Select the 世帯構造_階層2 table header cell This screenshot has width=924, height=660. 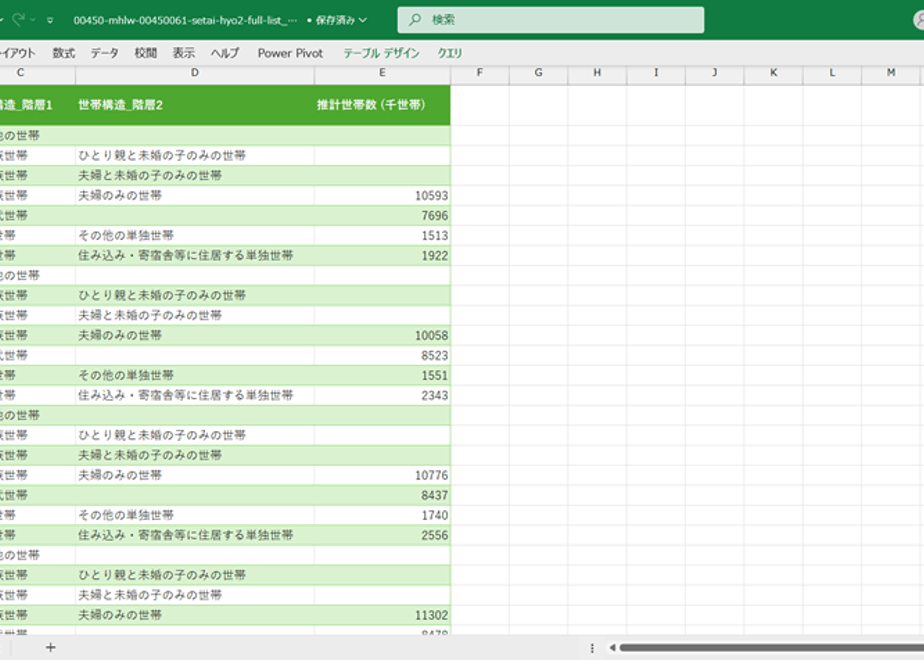click(x=195, y=105)
